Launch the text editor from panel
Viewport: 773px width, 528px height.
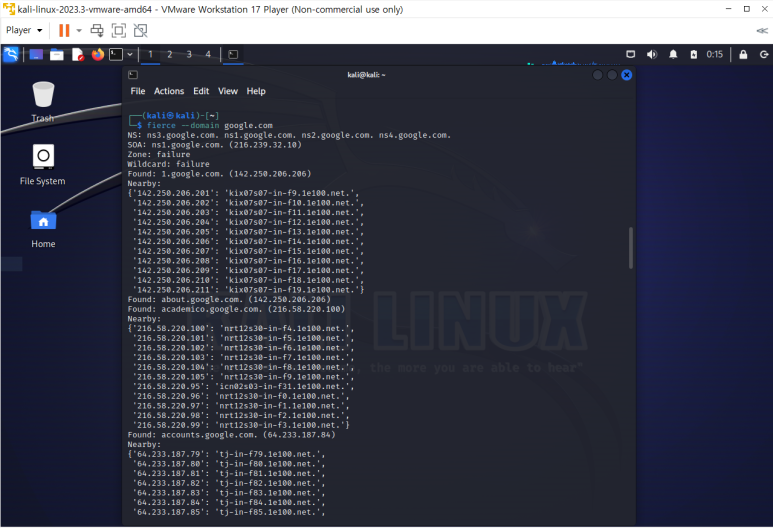(77, 54)
